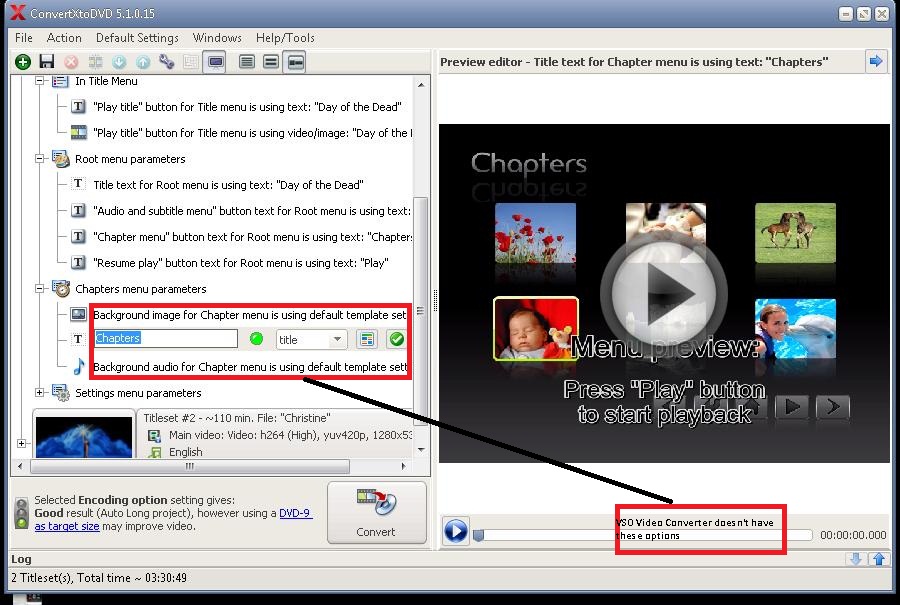Click the In Title Menu list icon
900x605 pixels.
(60, 81)
